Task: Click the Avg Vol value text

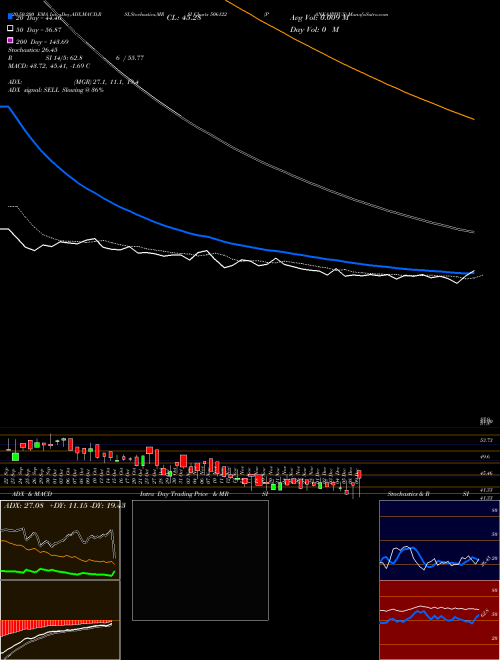Action: 319,18
